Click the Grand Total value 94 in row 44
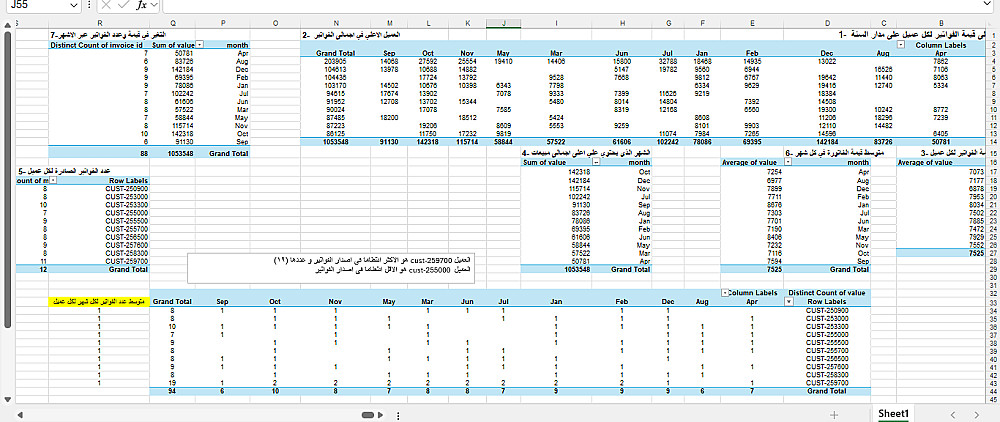The width and height of the screenshot is (1000, 422). coord(172,391)
